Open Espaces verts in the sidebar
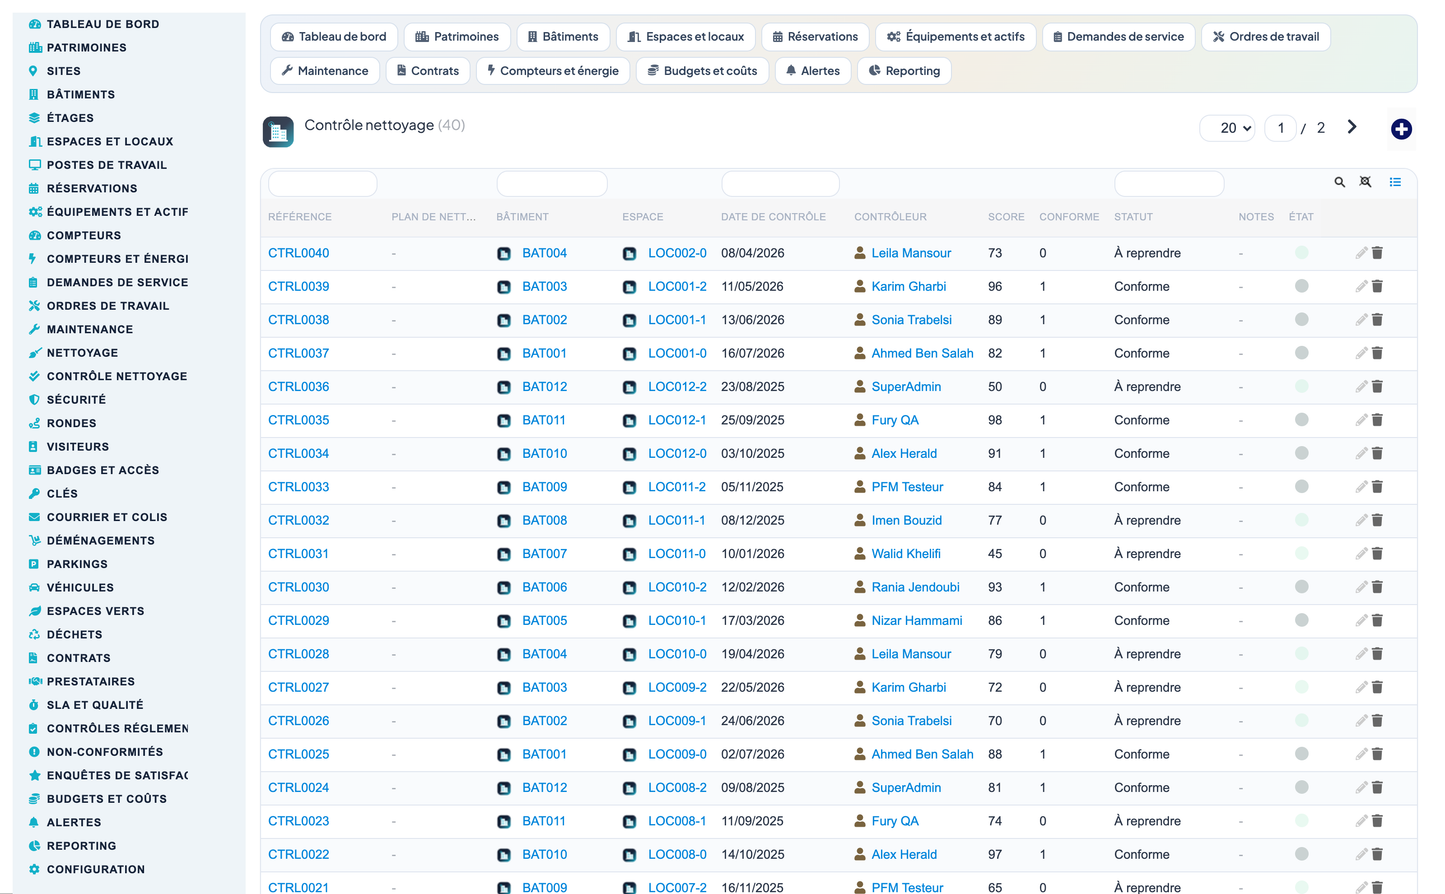The width and height of the screenshot is (1445, 894). pyautogui.click(x=95, y=611)
